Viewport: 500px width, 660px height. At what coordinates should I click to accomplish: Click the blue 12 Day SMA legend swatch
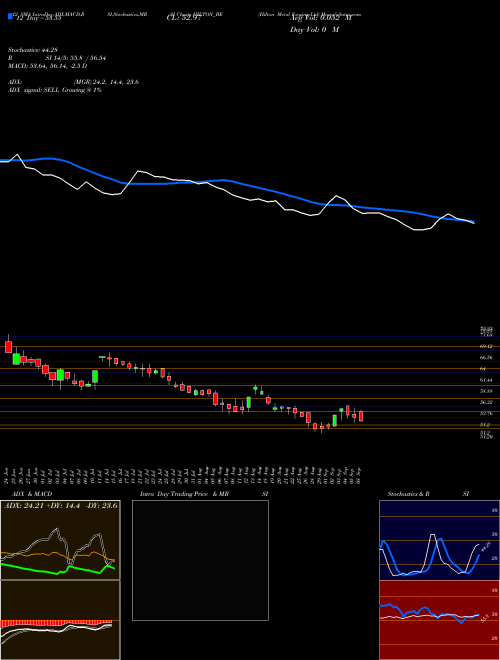10,16
